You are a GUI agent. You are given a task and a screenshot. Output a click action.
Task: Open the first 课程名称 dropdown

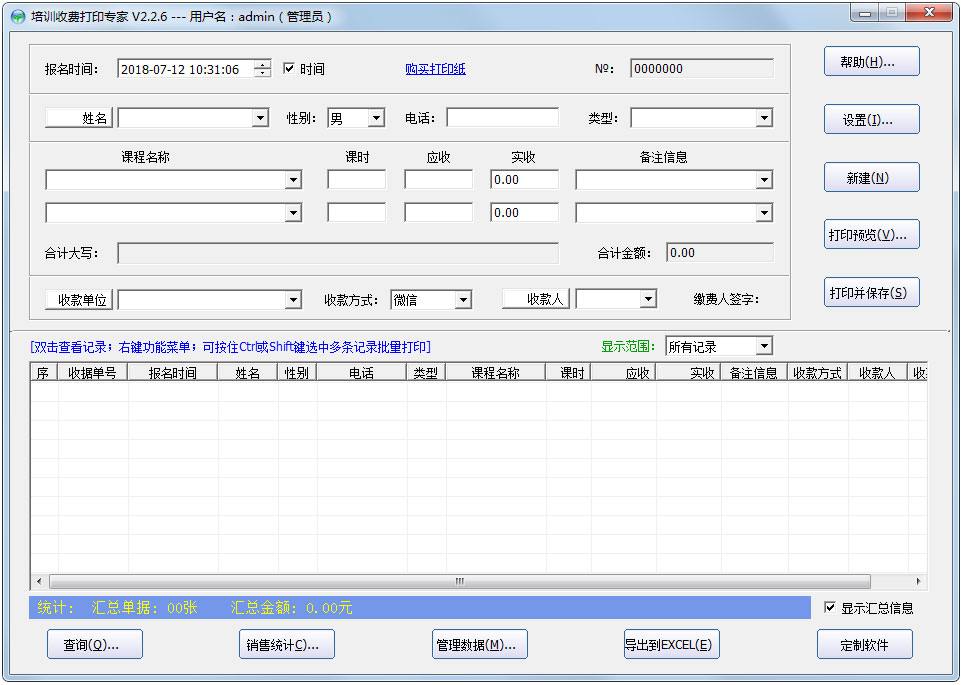tap(294, 180)
